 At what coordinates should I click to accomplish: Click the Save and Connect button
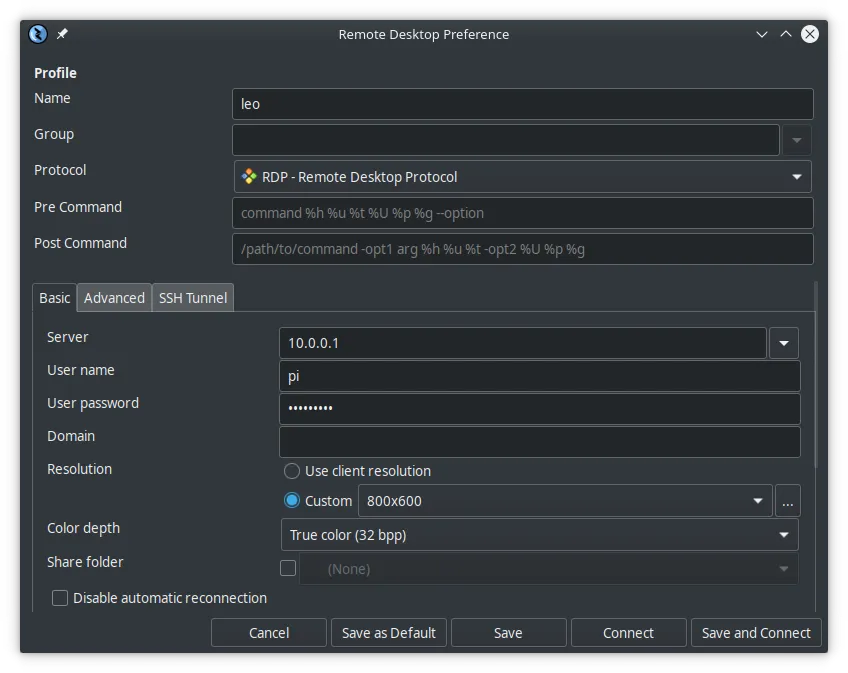[755, 632]
